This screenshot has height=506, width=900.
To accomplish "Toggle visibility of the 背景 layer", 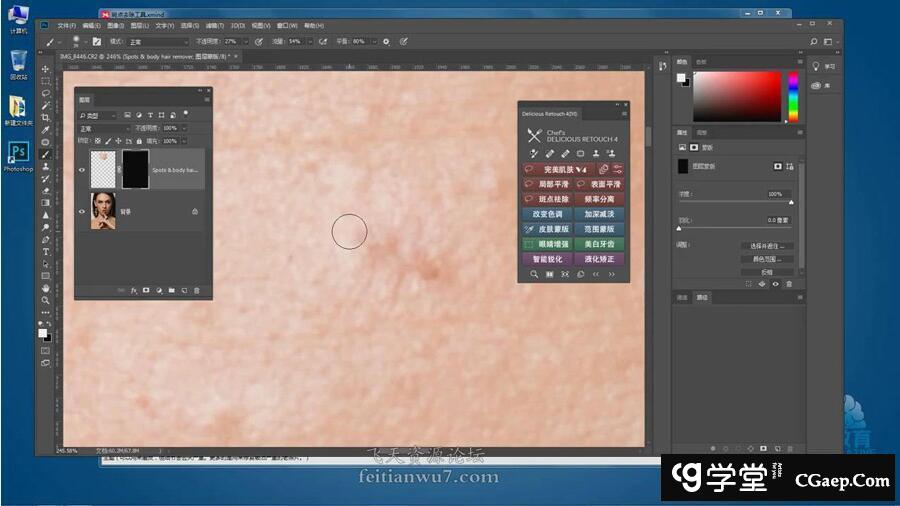I will coord(82,211).
